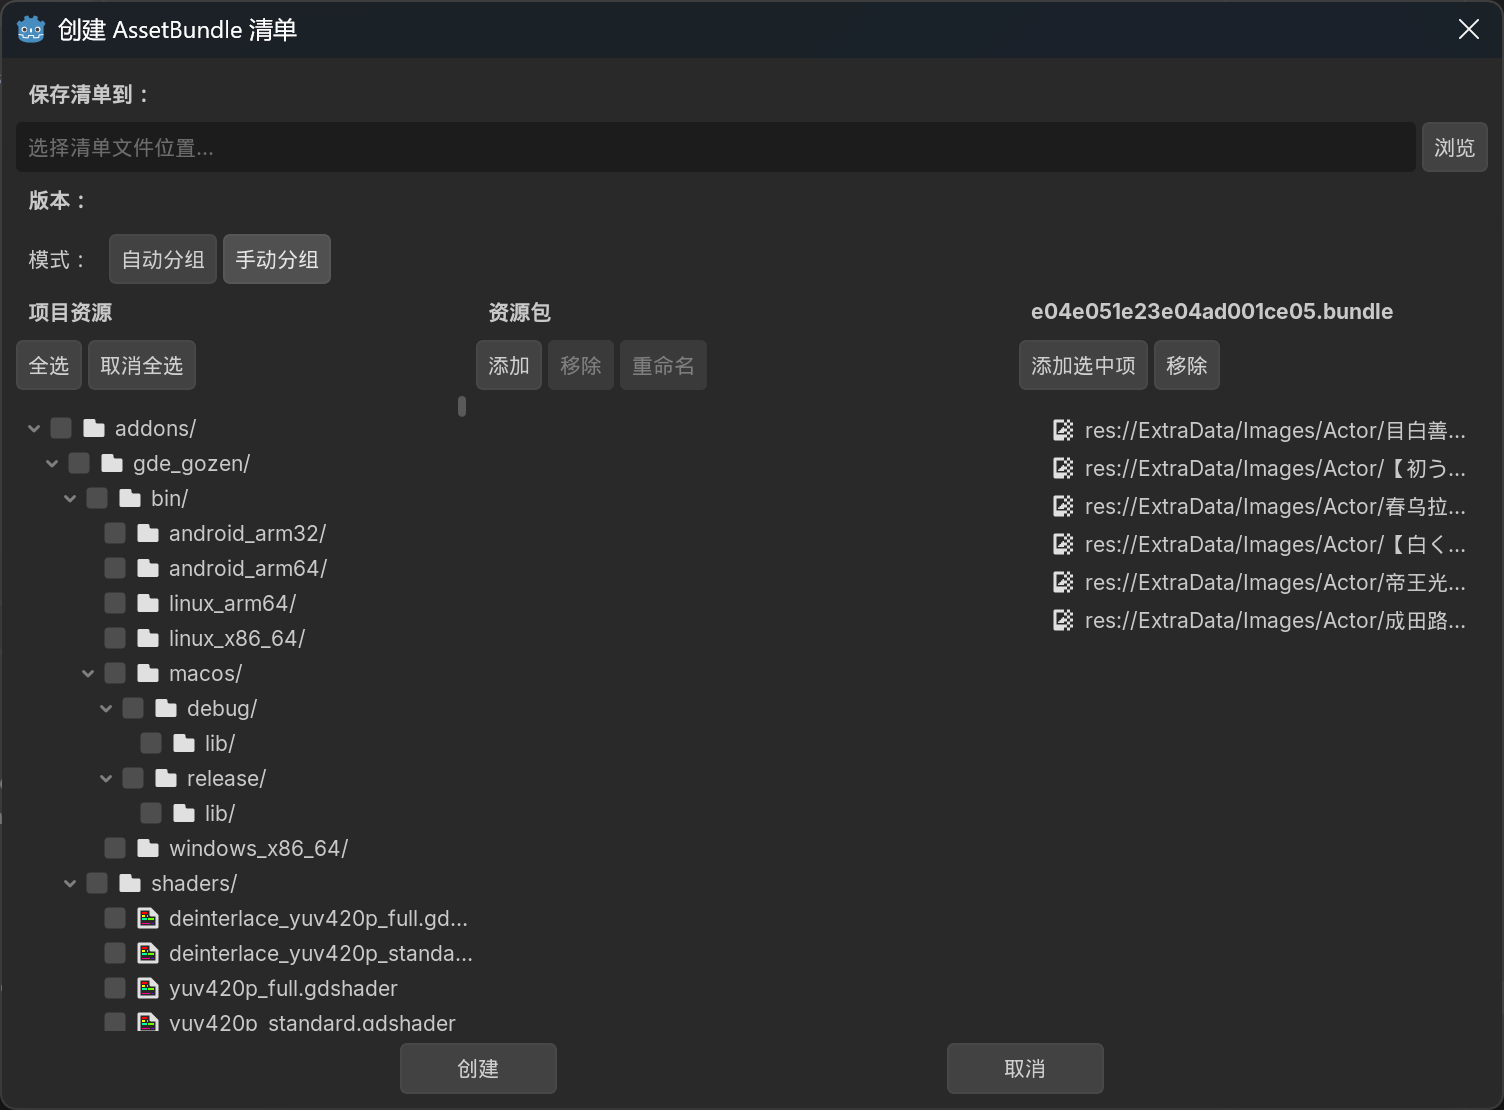The image size is (1504, 1110).
Task: Click the deinterlace_yuv420p_standa shader file icon
Action: (148, 954)
